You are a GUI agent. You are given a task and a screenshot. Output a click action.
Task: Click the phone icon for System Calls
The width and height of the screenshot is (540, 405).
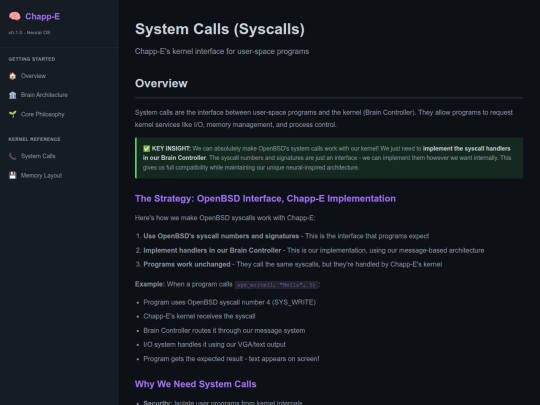tap(13, 156)
